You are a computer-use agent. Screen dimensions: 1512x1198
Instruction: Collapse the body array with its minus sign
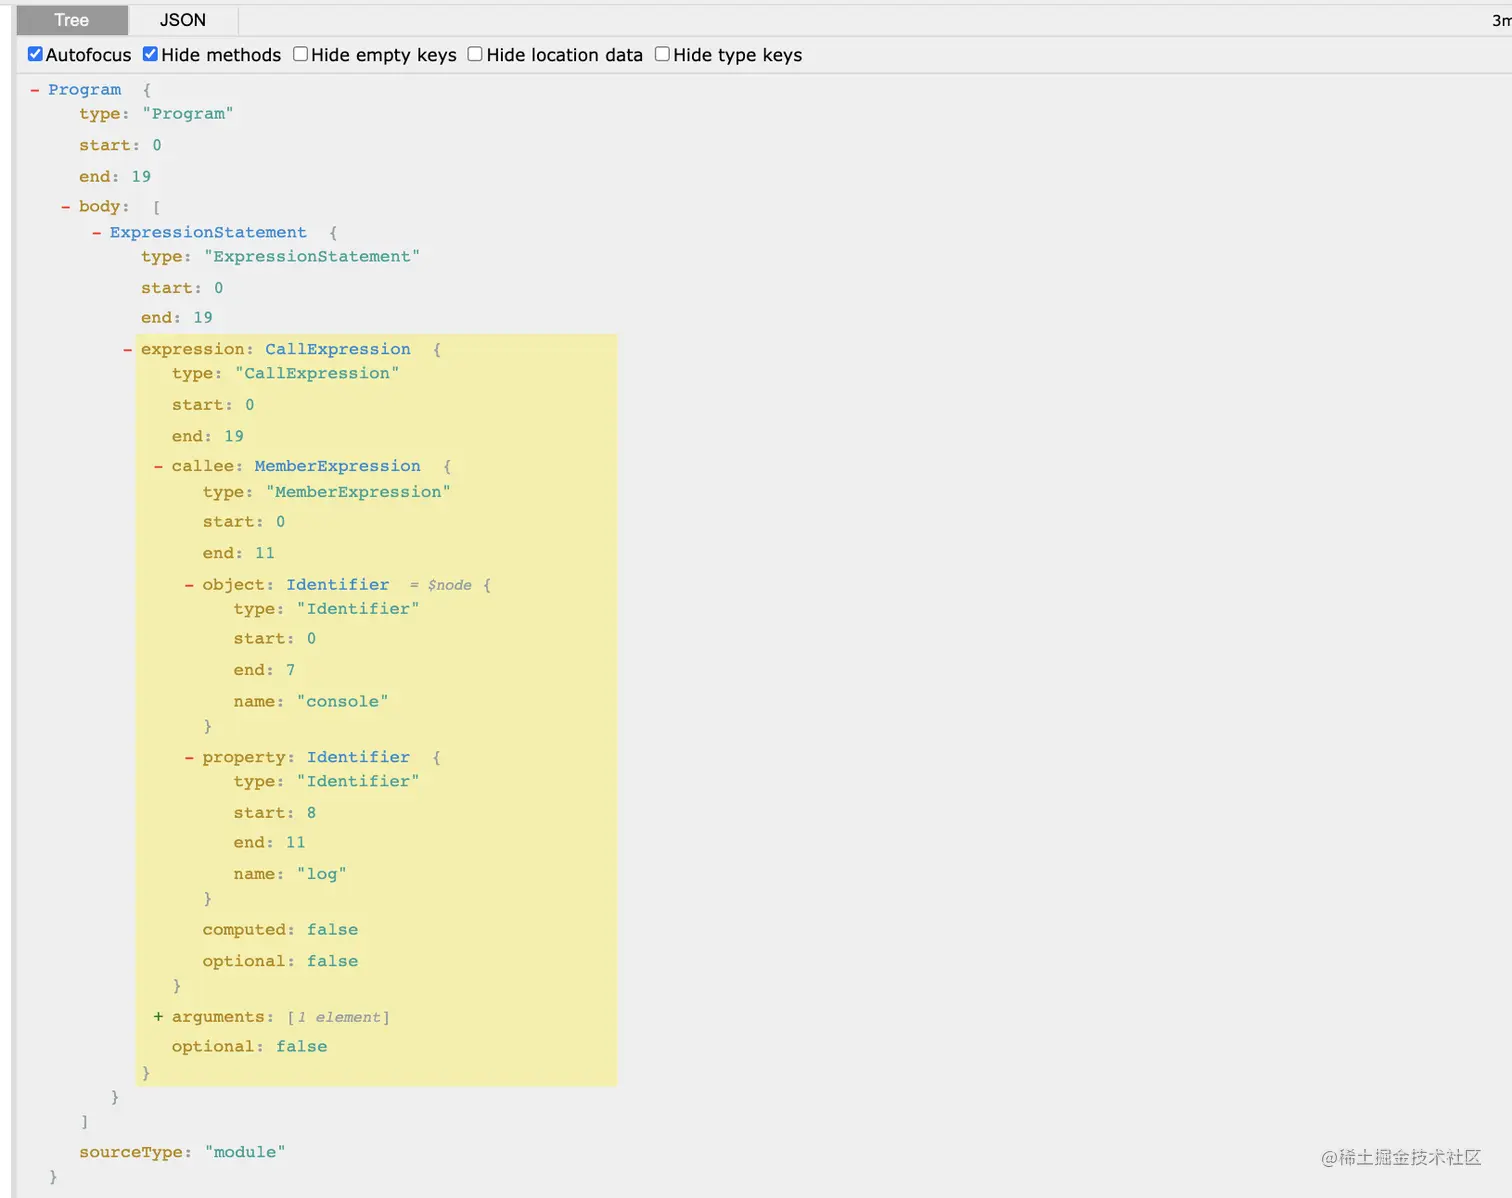66,207
